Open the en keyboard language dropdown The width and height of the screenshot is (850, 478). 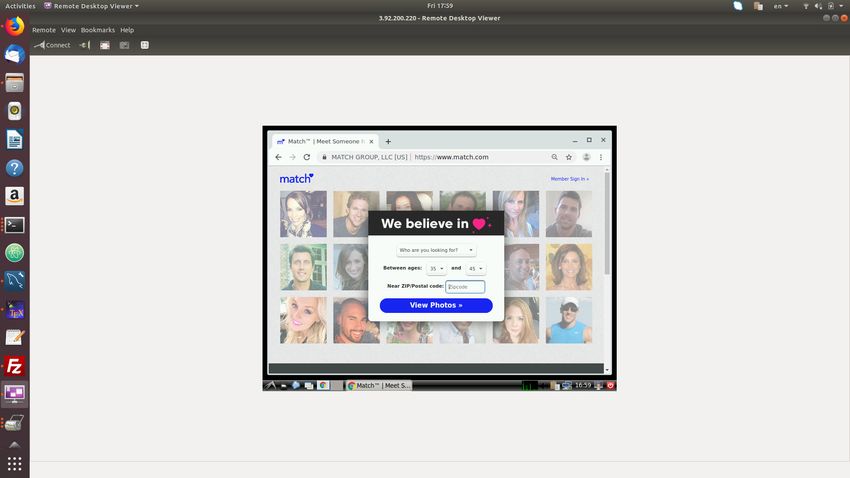coord(781,6)
